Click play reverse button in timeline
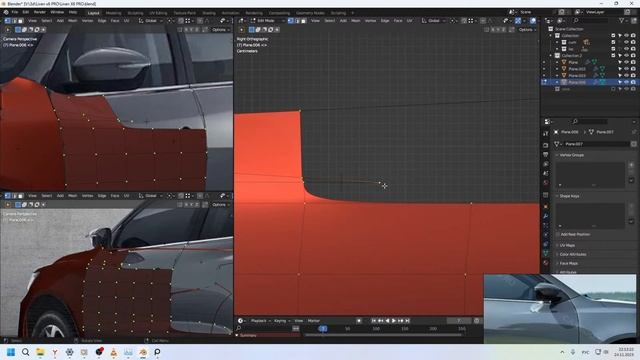 (x=387, y=321)
